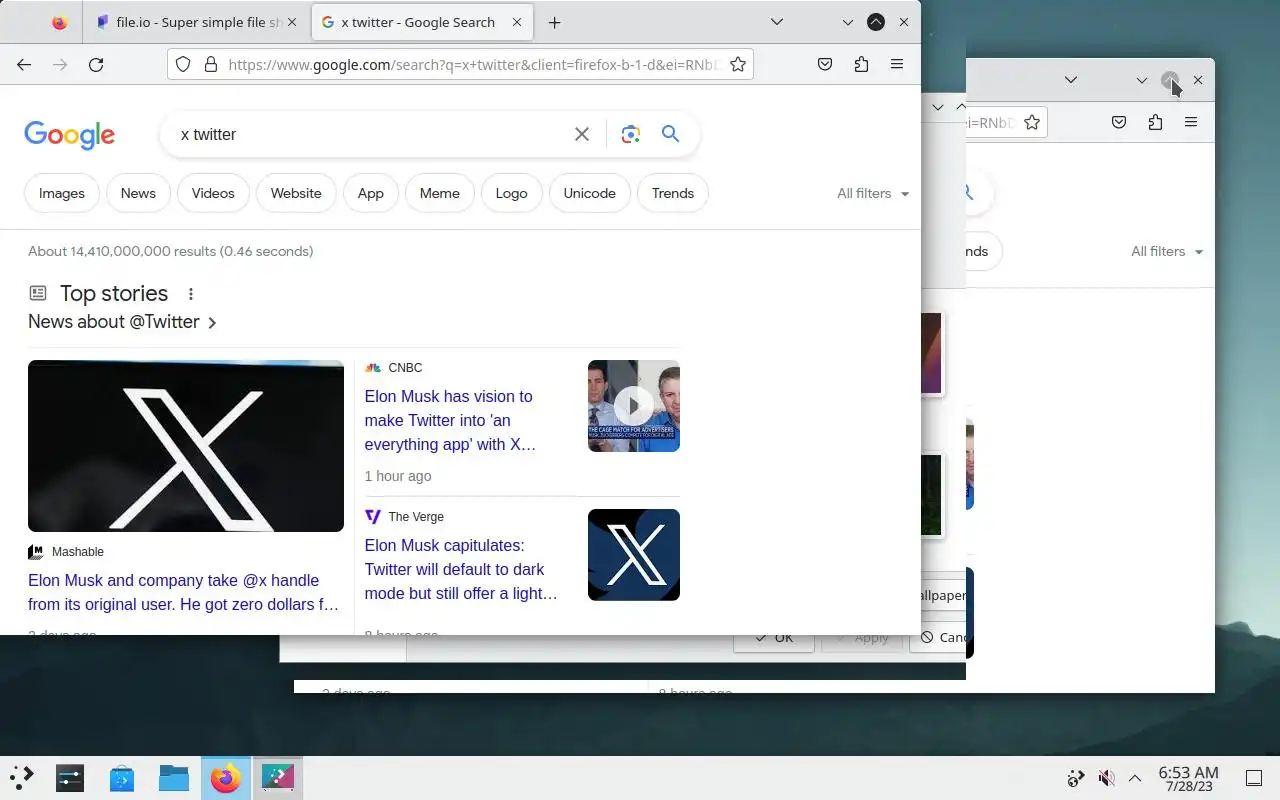Choose the Unicode filter chip
Image resolution: width=1280 pixels, height=800 pixels.
click(x=590, y=193)
